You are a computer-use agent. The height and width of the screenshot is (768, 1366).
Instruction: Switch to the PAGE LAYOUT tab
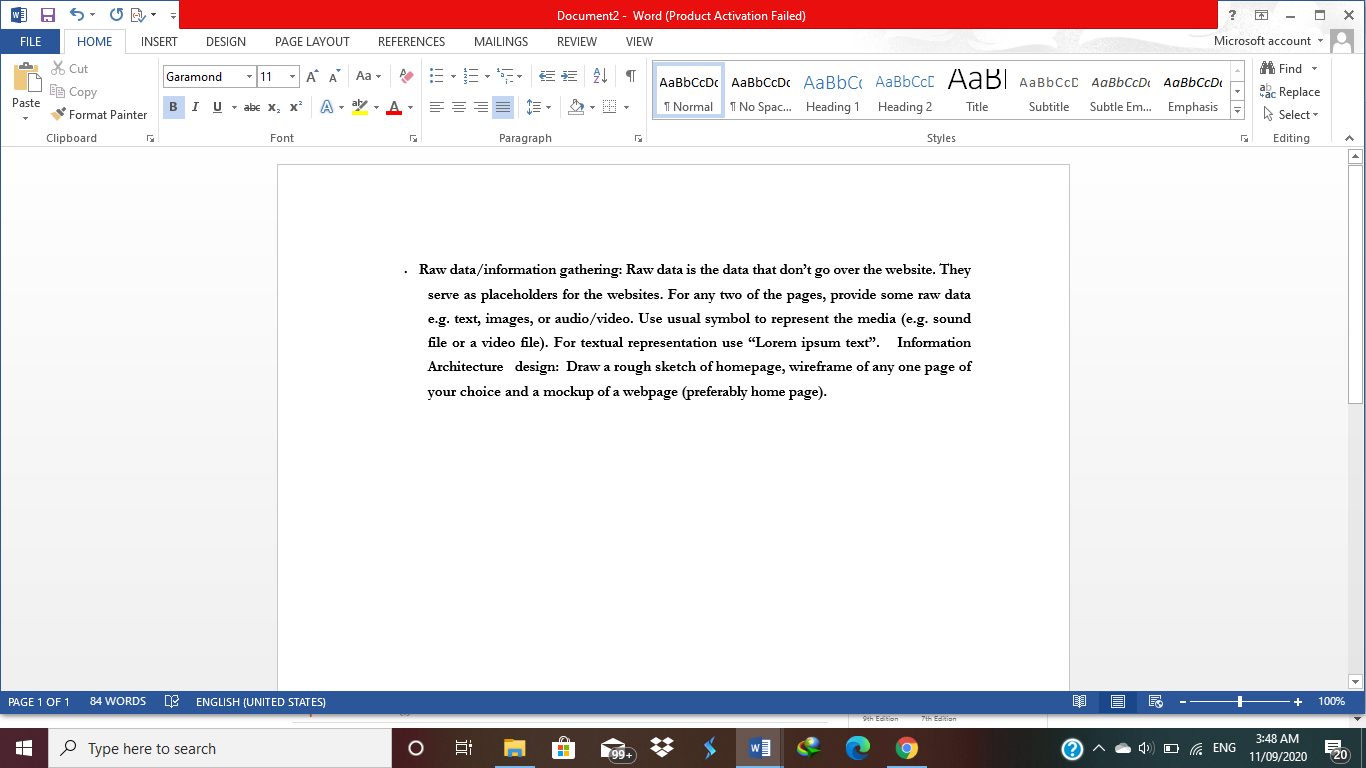coord(312,41)
